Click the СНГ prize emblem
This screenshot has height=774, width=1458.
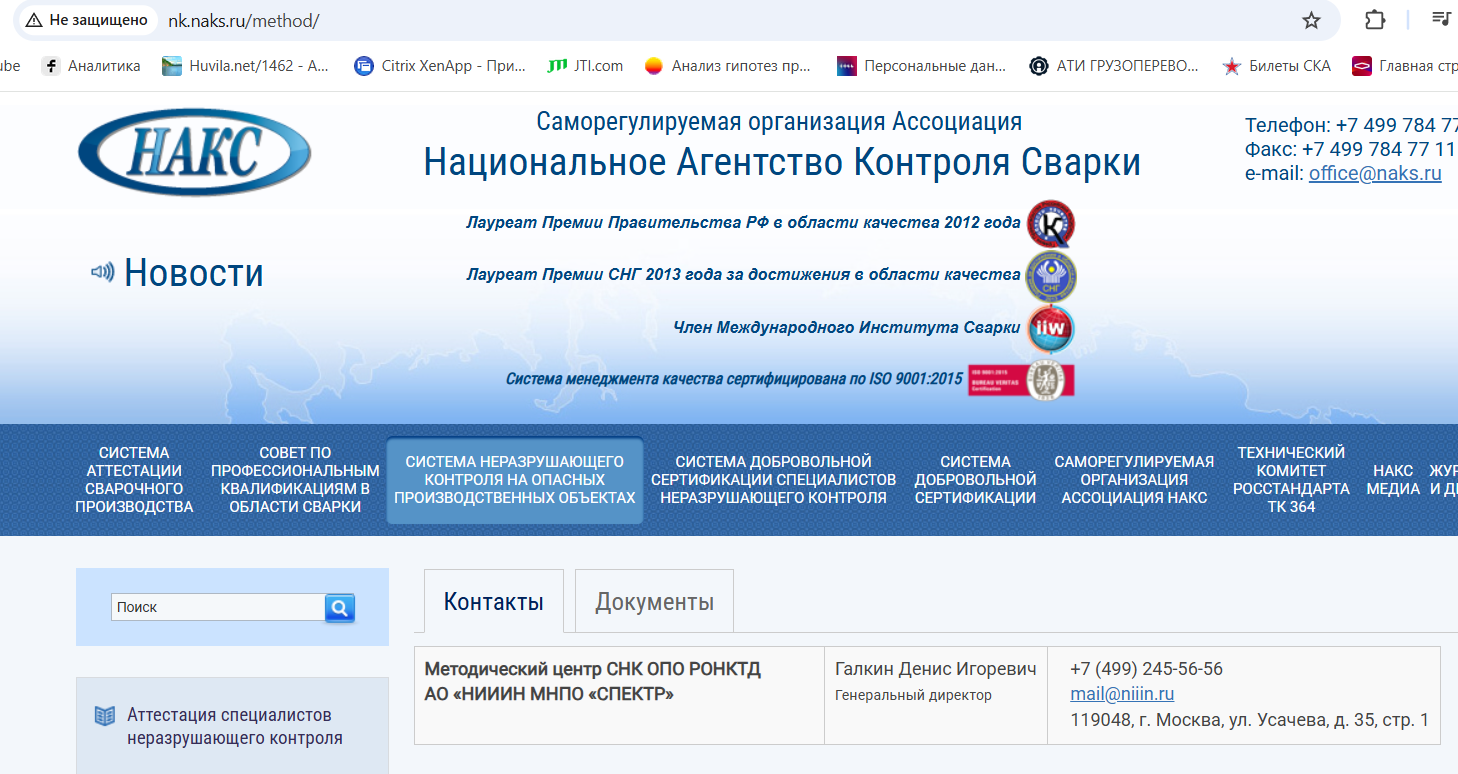1050,276
